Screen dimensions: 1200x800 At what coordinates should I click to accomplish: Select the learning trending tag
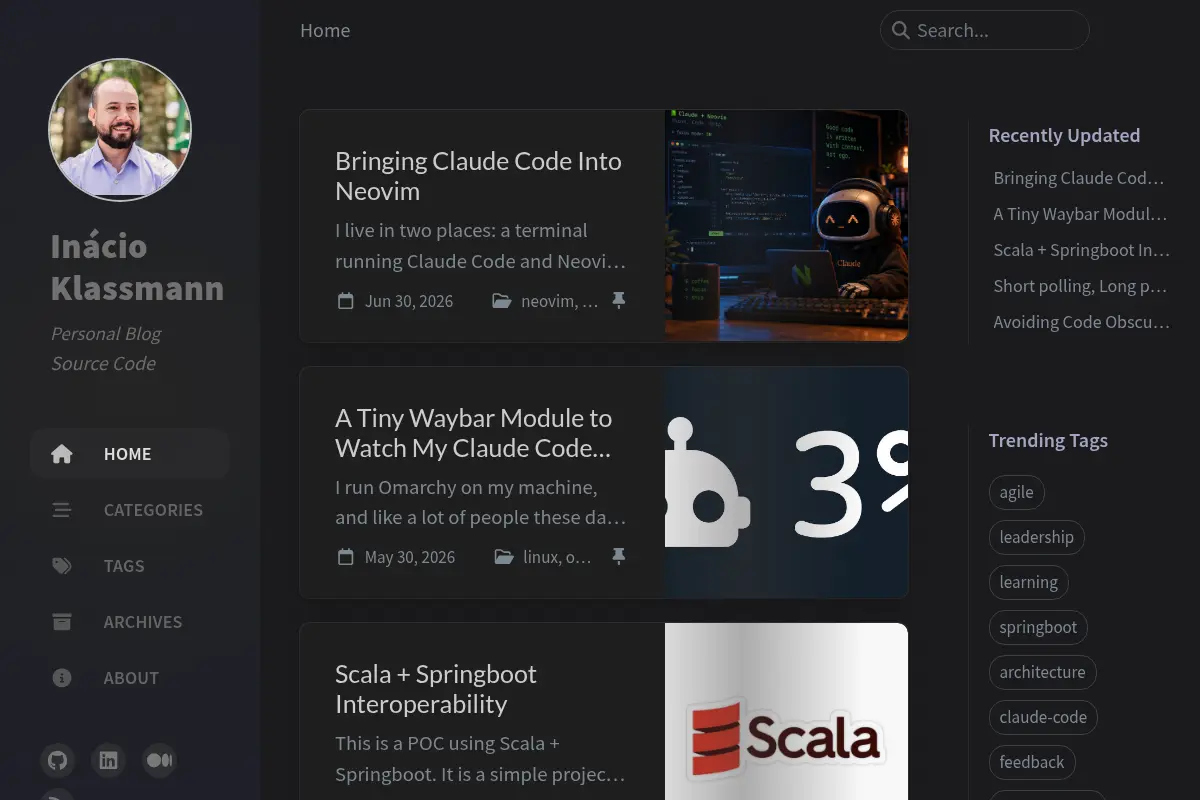pos(1028,582)
